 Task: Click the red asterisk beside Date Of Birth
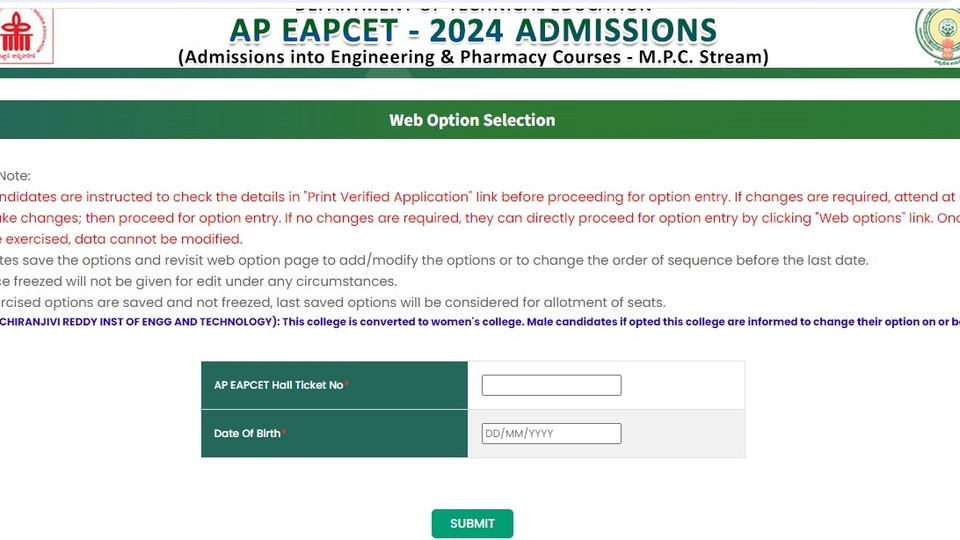pyautogui.click(x=283, y=432)
